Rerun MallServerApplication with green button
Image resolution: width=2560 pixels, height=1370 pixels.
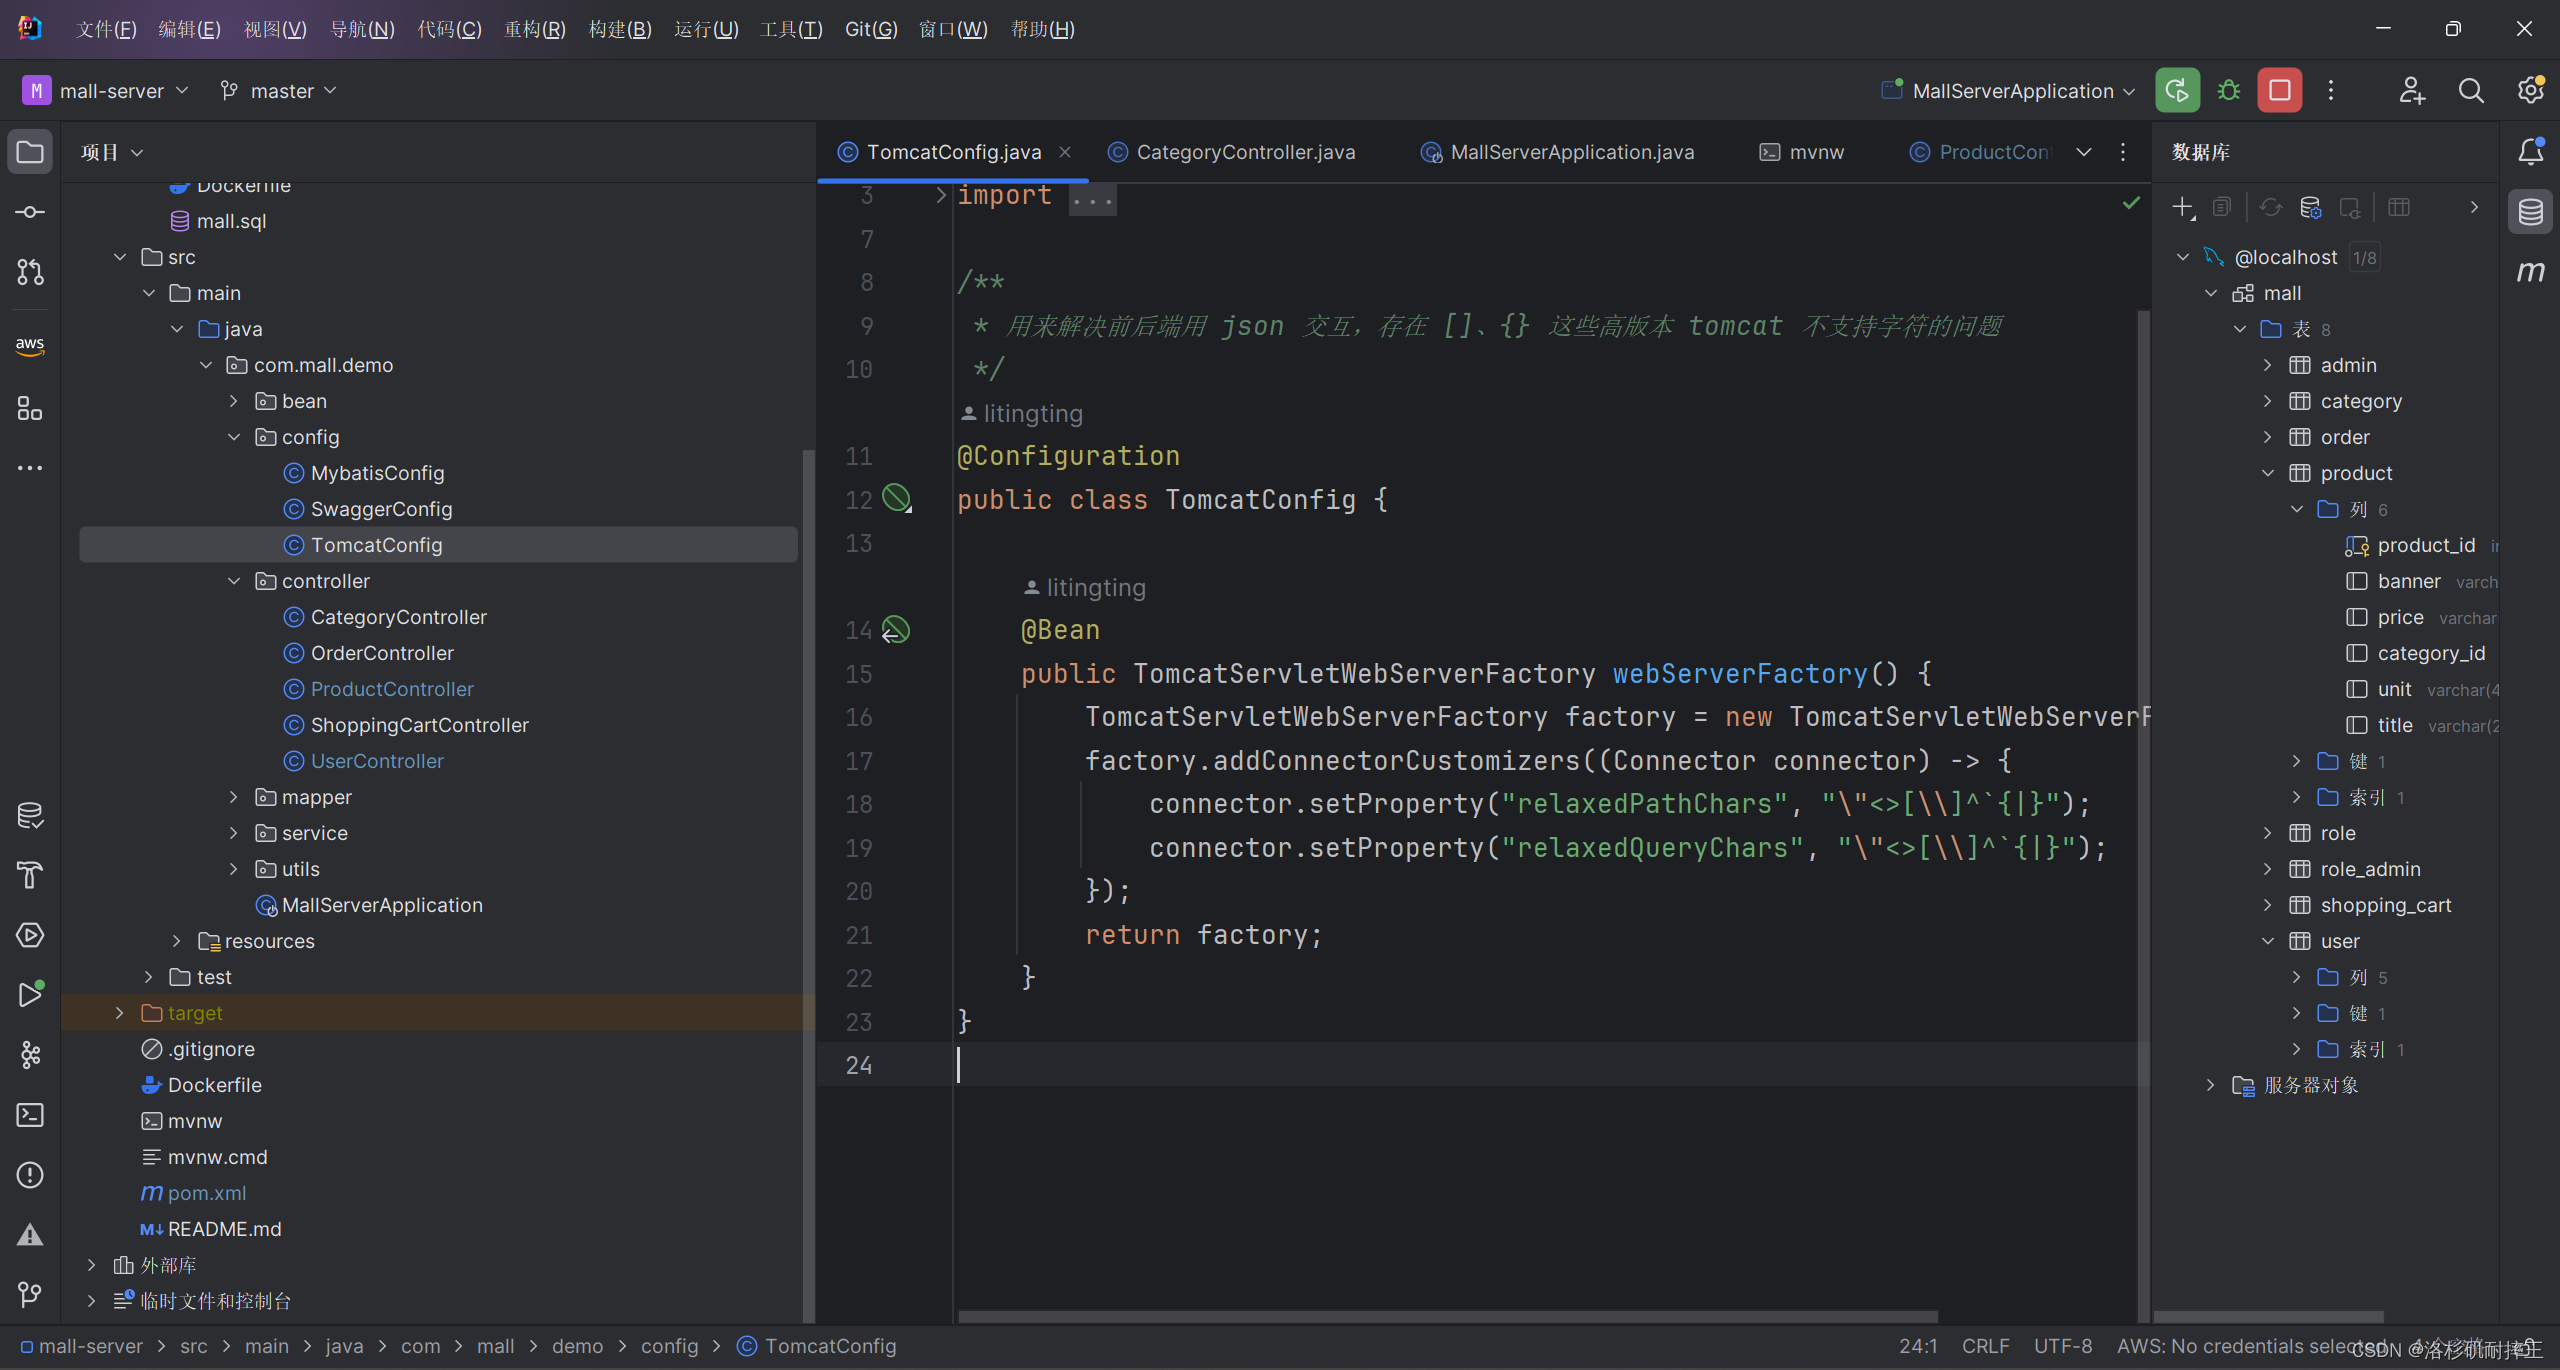[x=2177, y=90]
